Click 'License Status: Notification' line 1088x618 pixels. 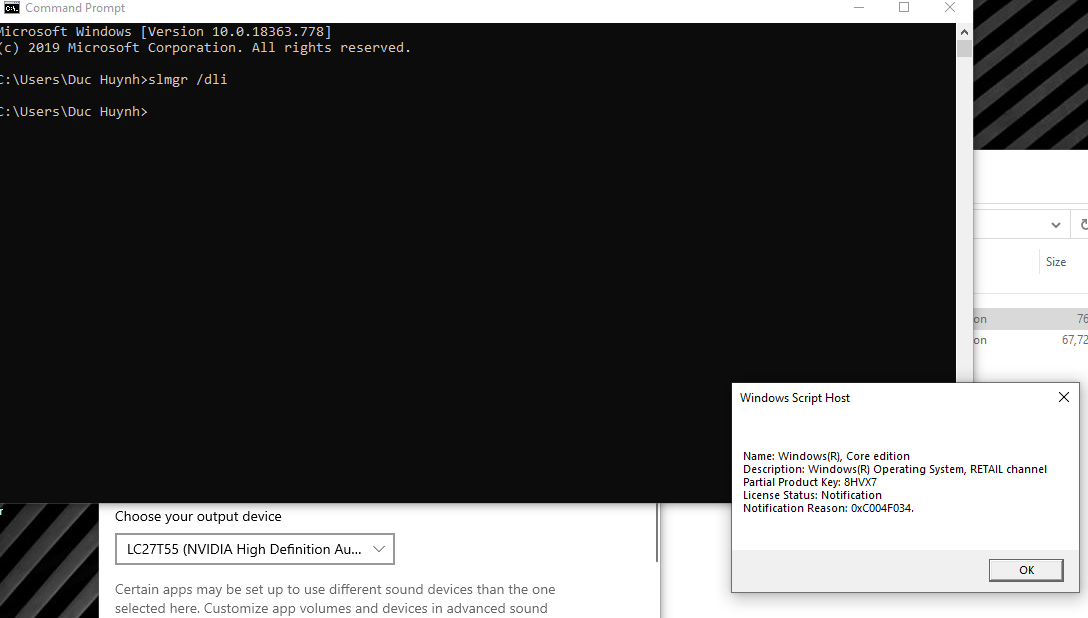812,495
